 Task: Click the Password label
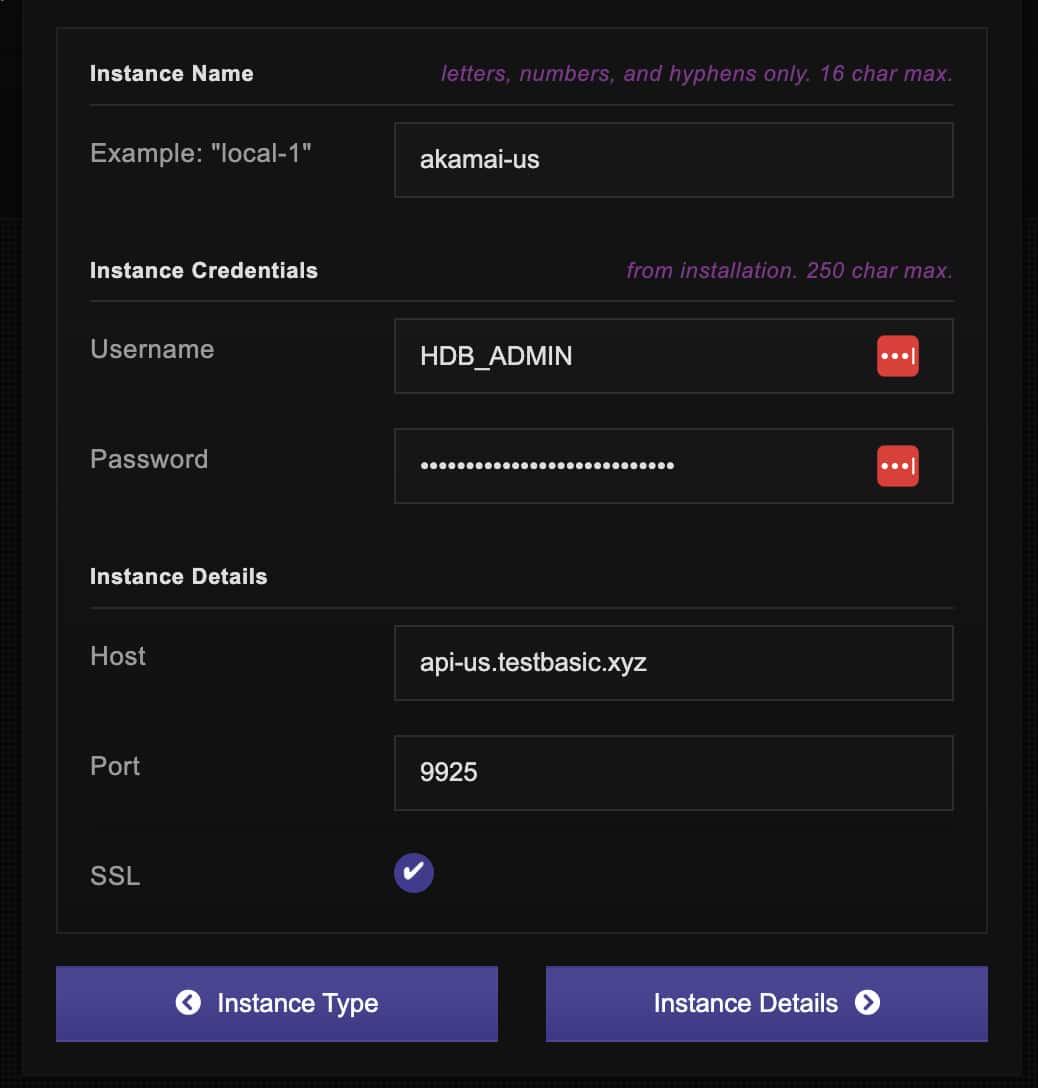(x=149, y=459)
